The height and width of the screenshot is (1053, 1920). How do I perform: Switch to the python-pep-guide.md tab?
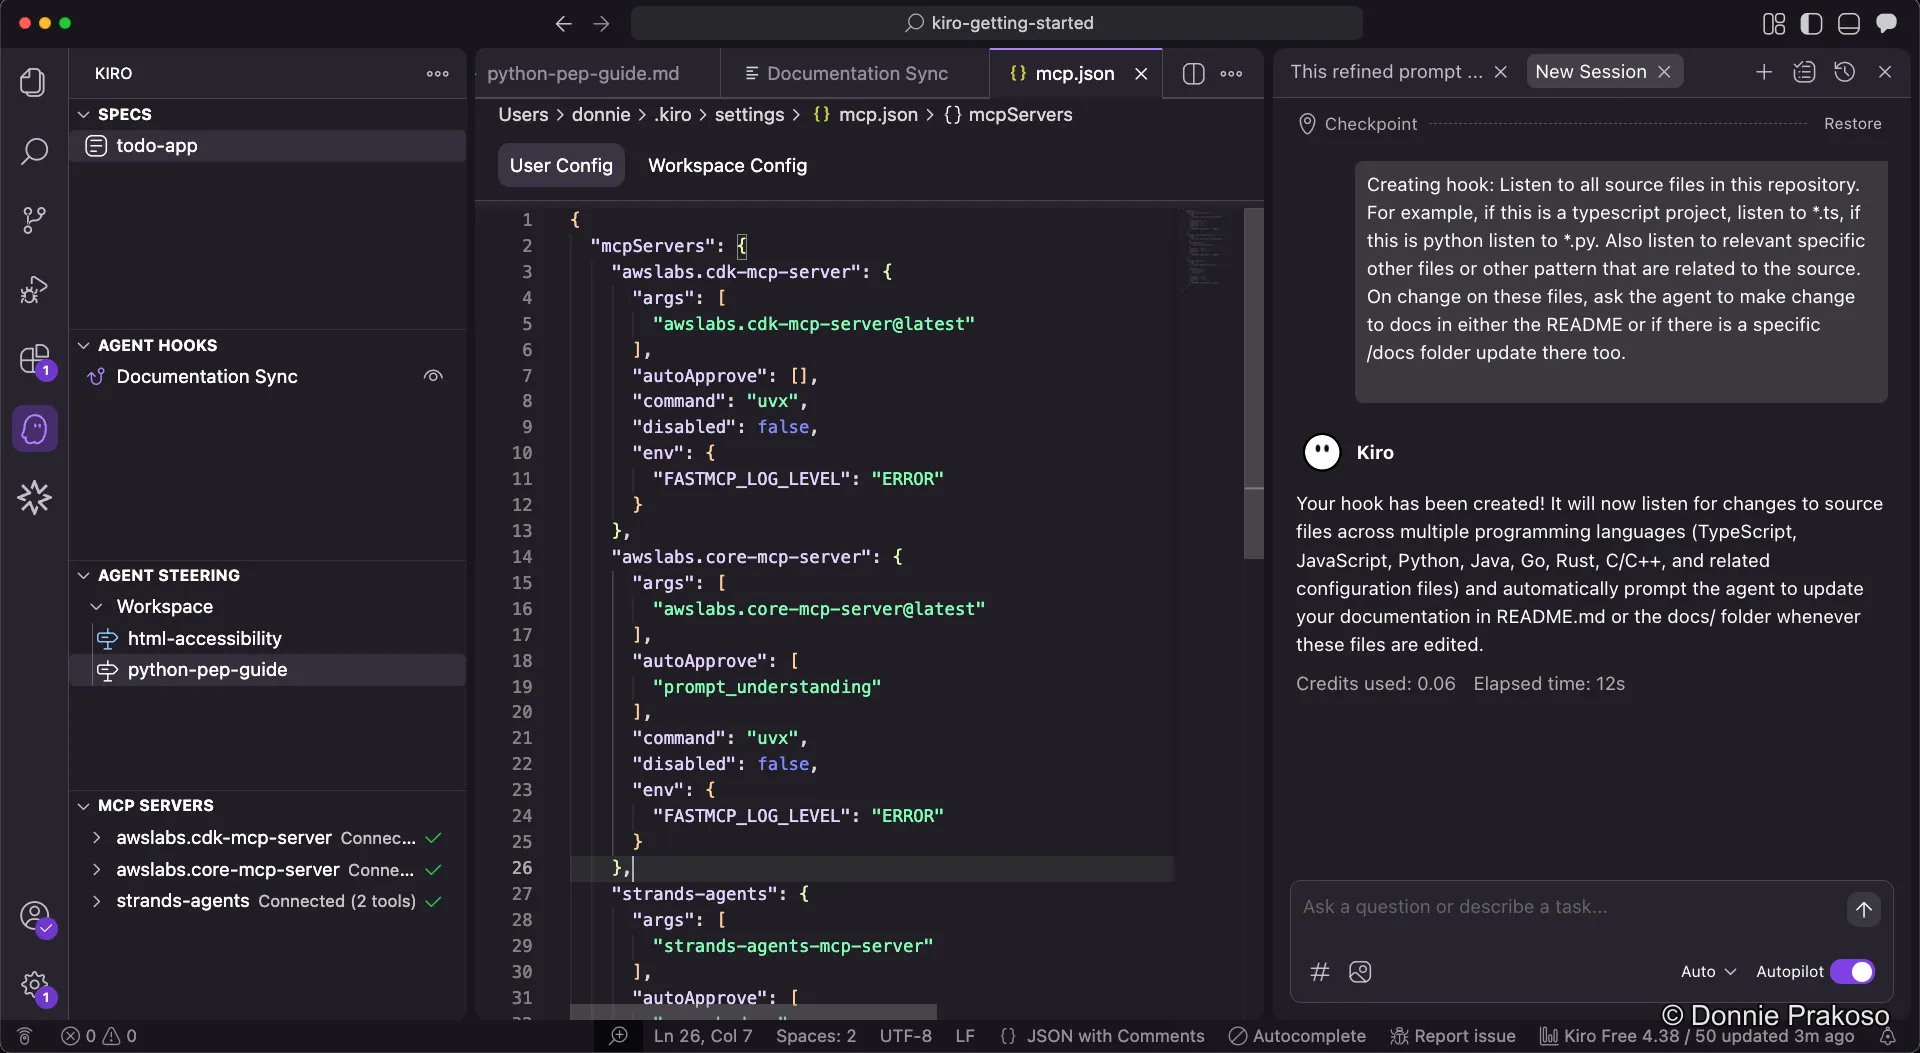coord(583,74)
